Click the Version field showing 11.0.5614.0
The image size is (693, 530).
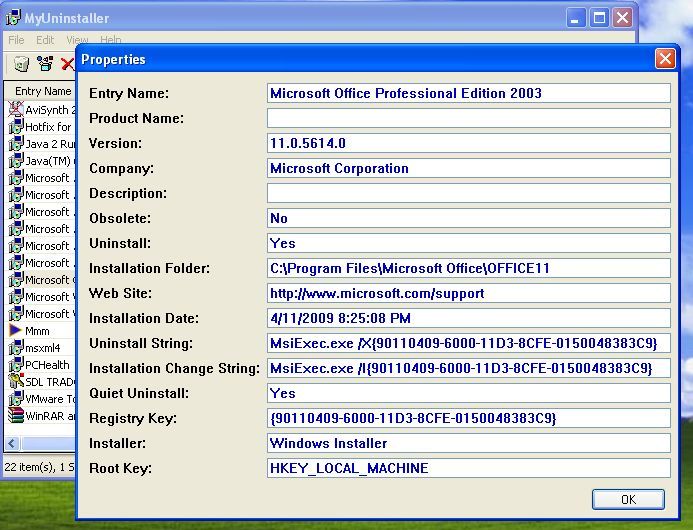click(x=468, y=143)
